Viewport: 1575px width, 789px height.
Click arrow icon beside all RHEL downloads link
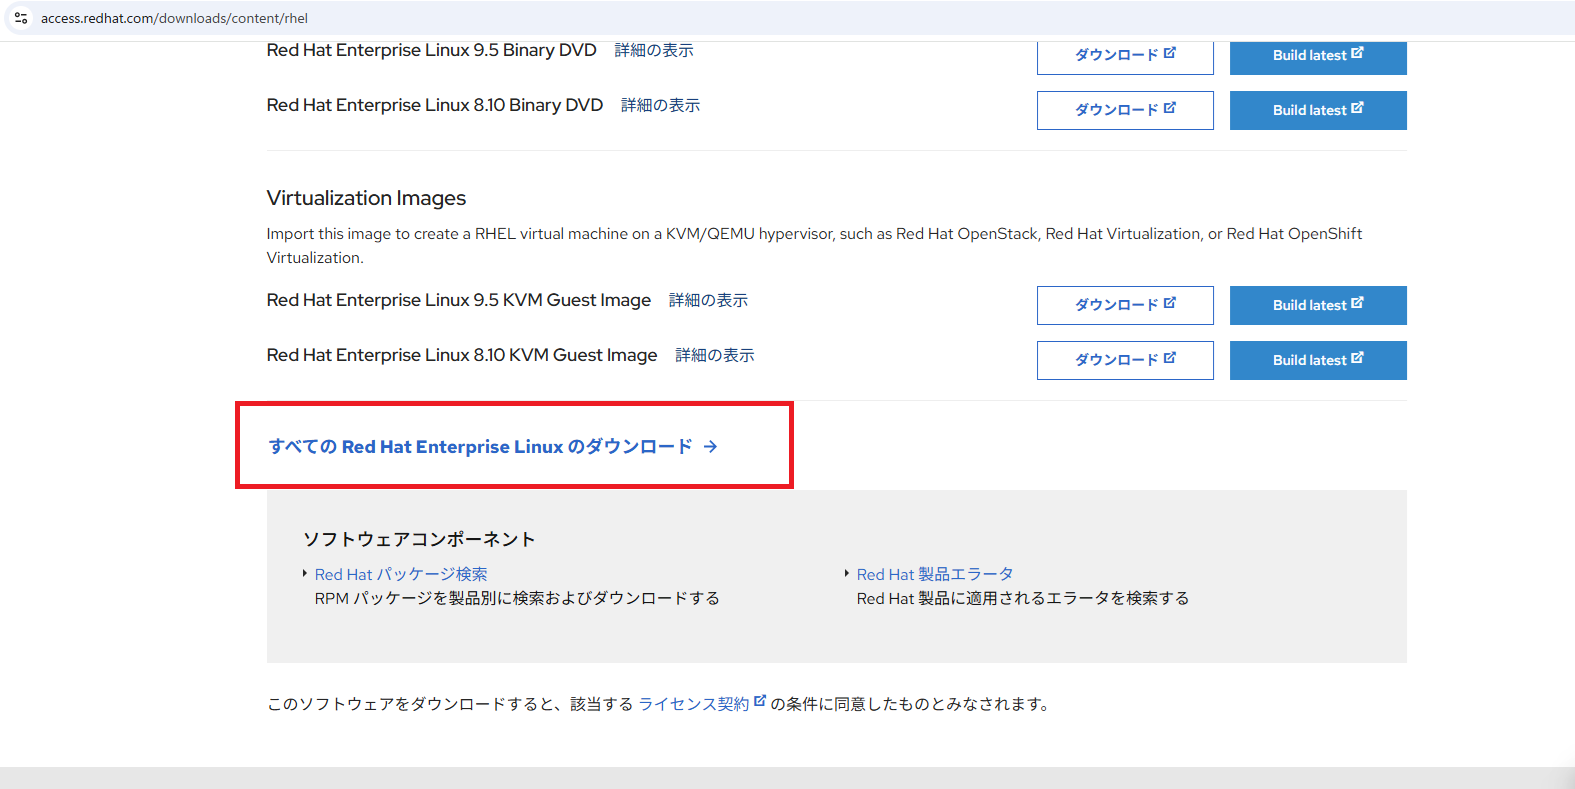pos(710,447)
